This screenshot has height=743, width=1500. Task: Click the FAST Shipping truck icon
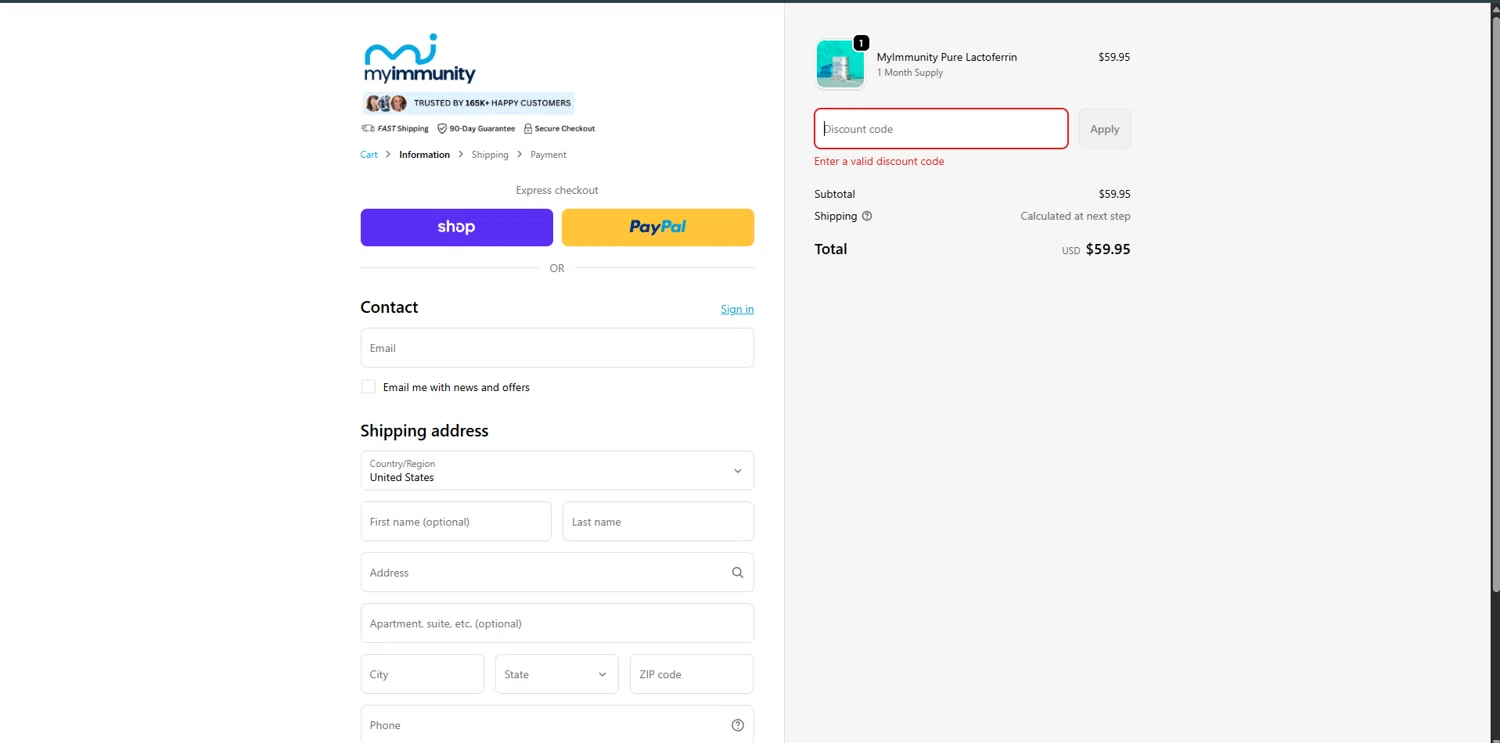(368, 128)
